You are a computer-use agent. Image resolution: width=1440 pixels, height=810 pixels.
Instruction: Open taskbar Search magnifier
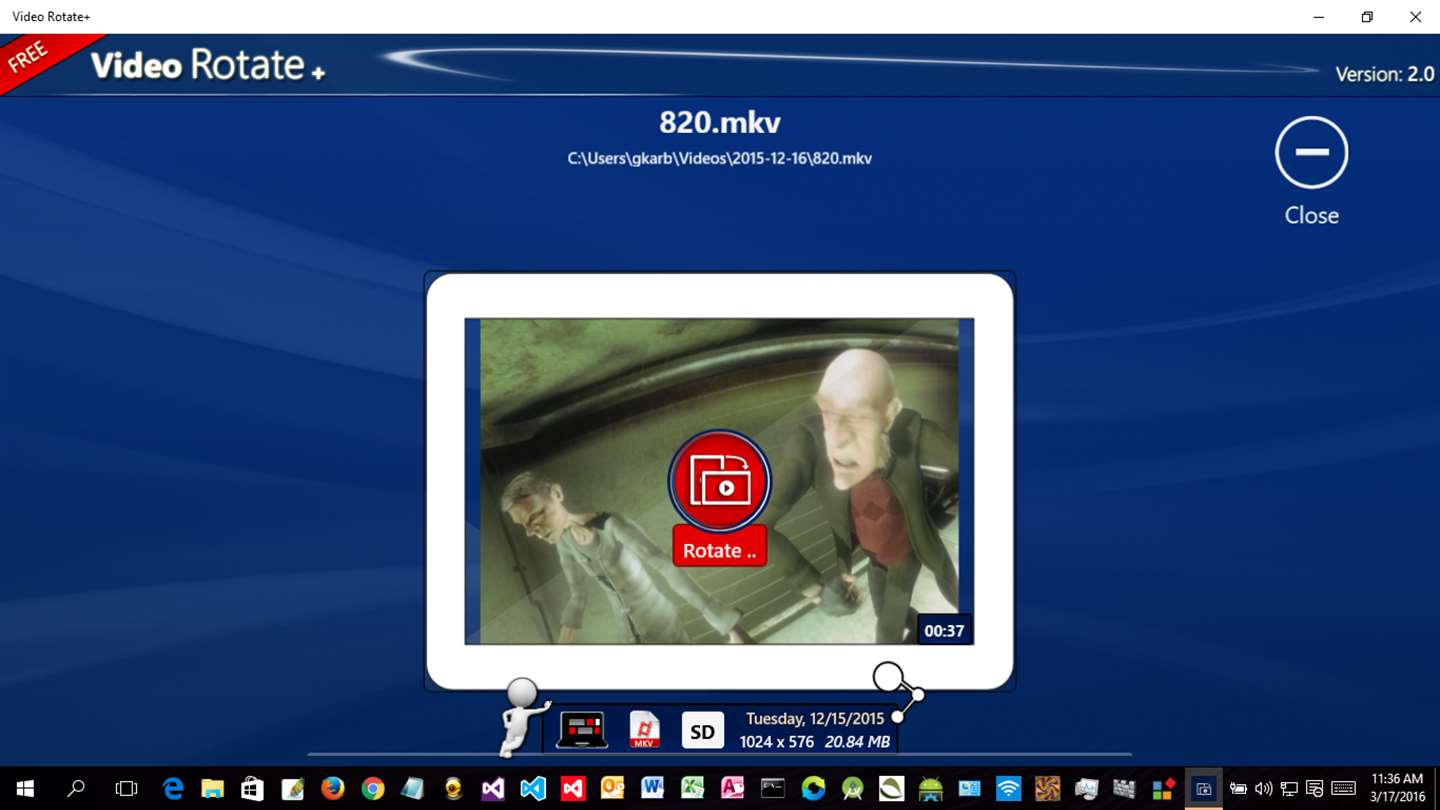tap(75, 789)
